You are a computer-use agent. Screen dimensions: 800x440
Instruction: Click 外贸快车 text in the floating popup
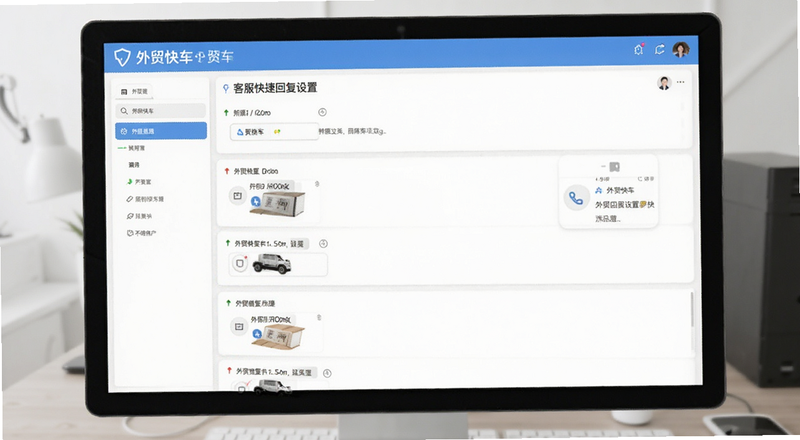pos(620,190)
